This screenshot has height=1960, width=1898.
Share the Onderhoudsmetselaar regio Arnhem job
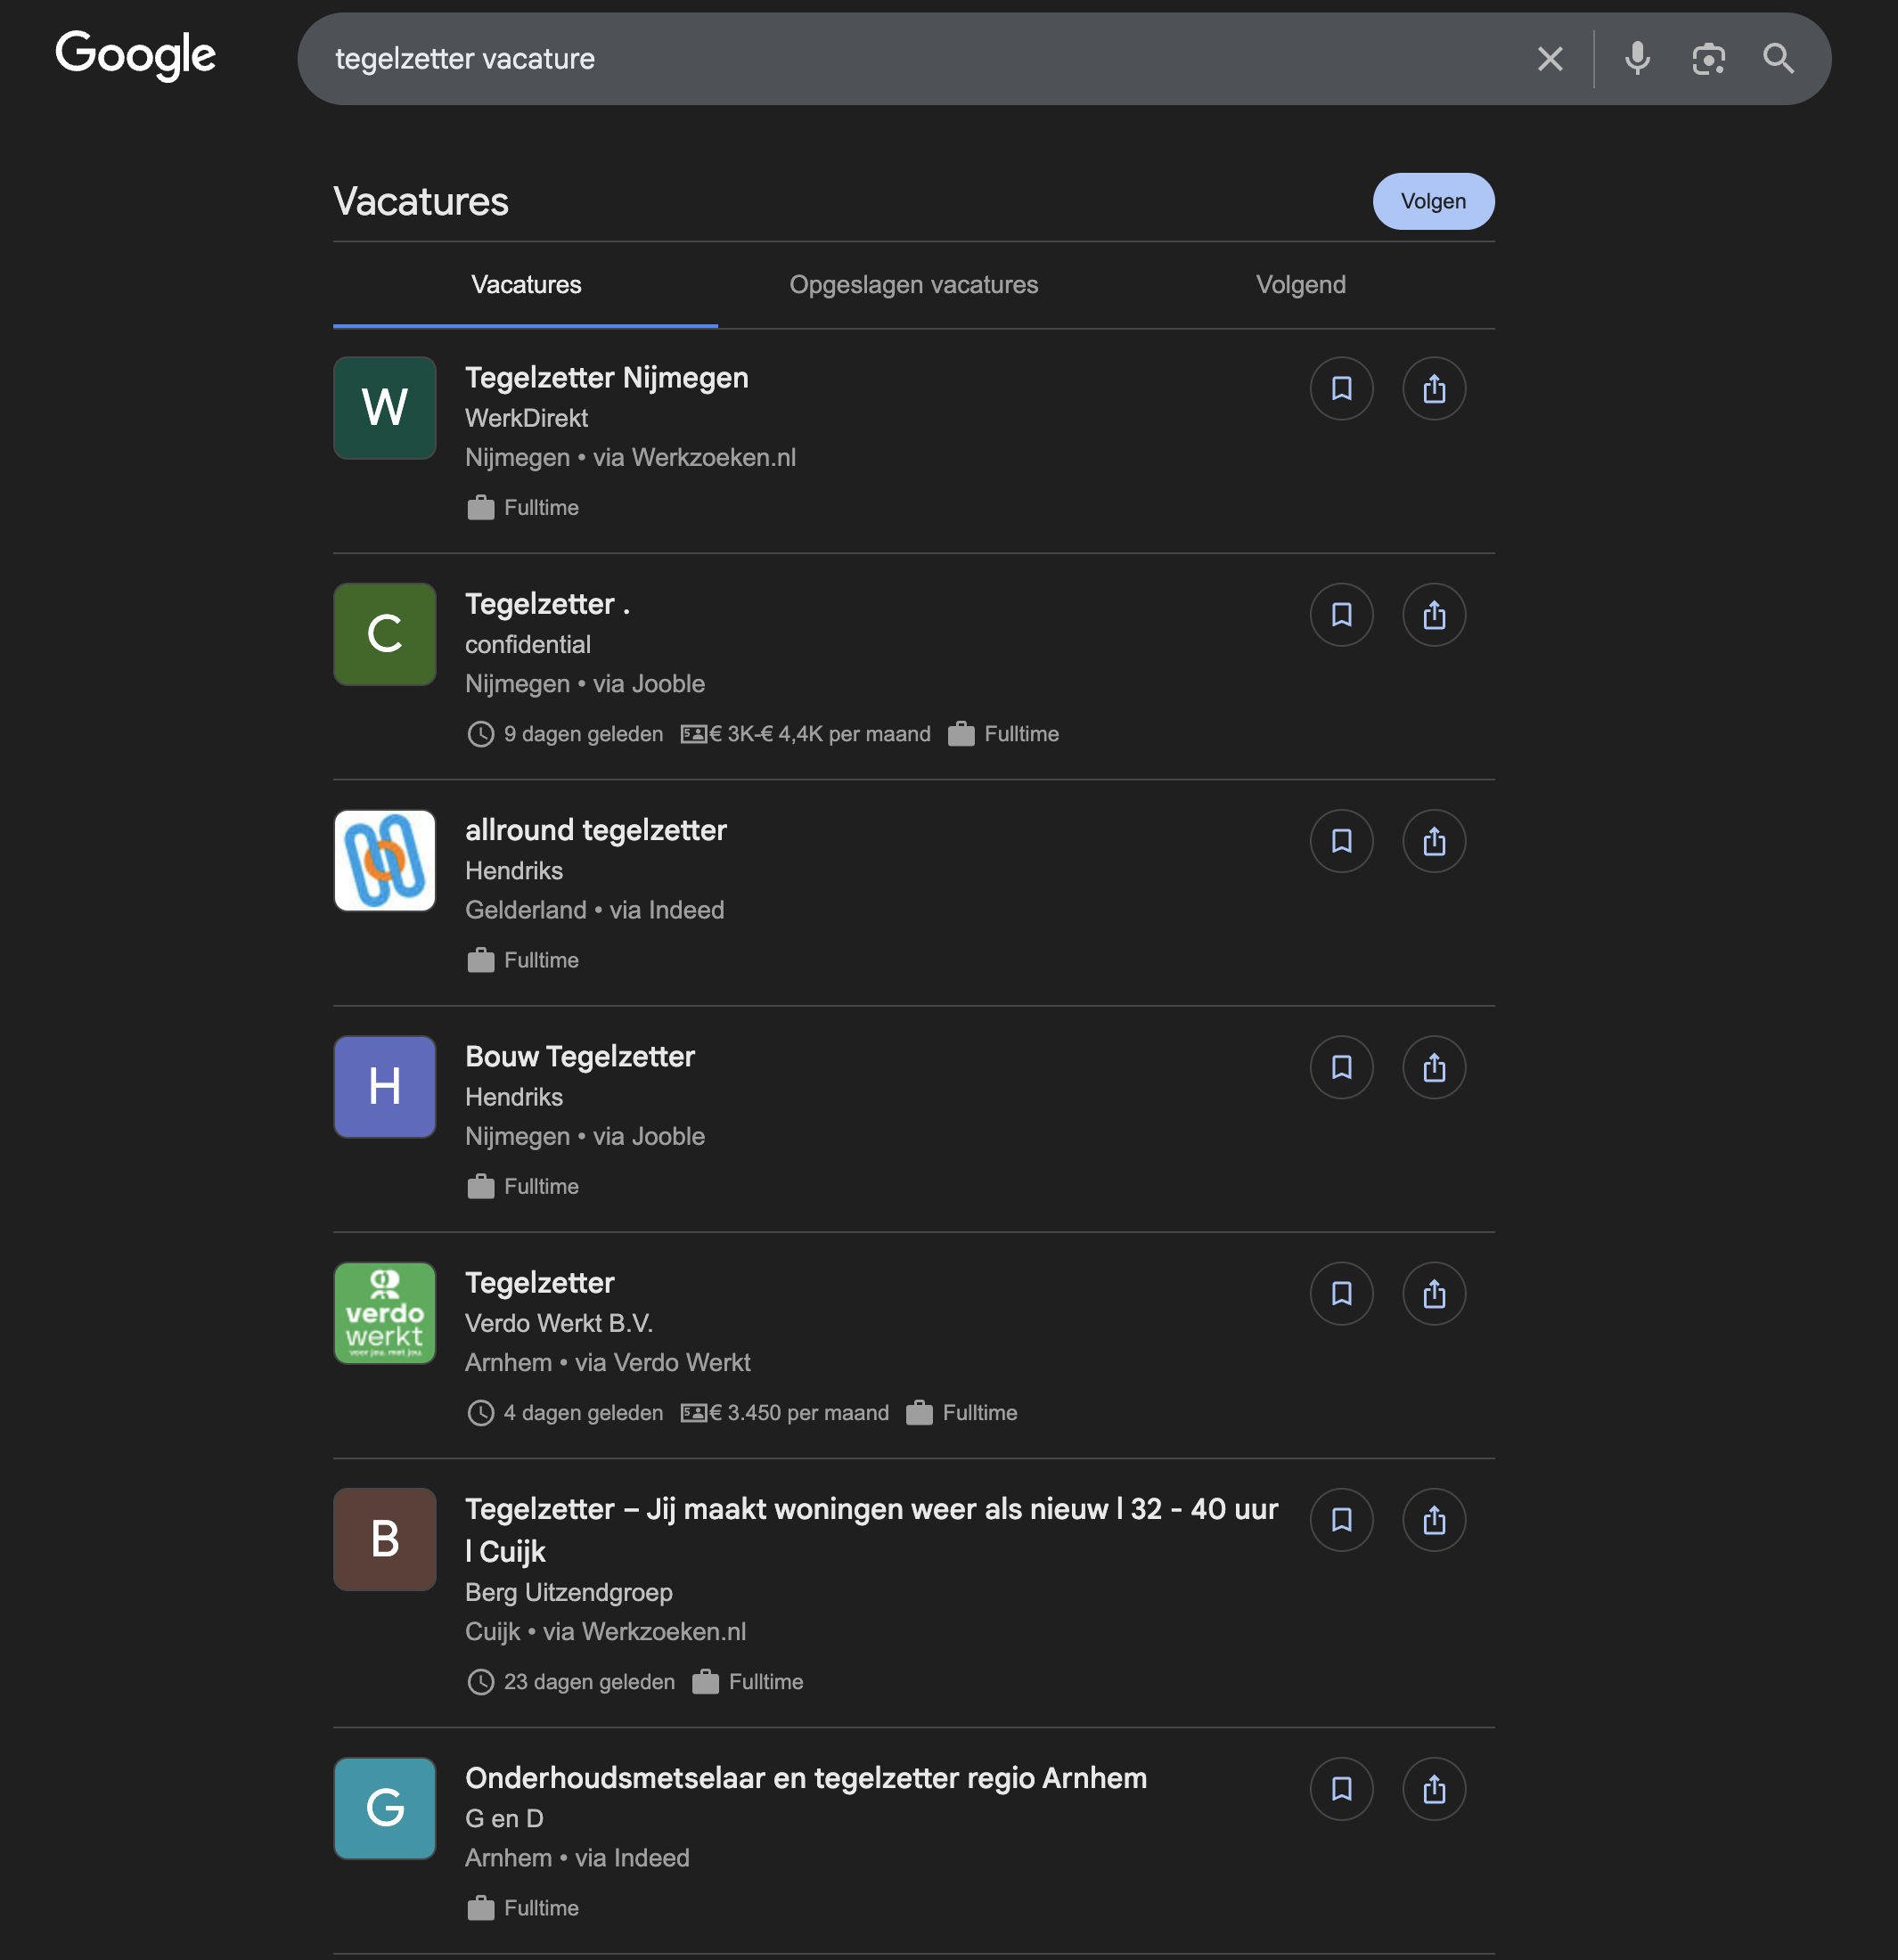pyautogui.click(x=1434, y=1788)
